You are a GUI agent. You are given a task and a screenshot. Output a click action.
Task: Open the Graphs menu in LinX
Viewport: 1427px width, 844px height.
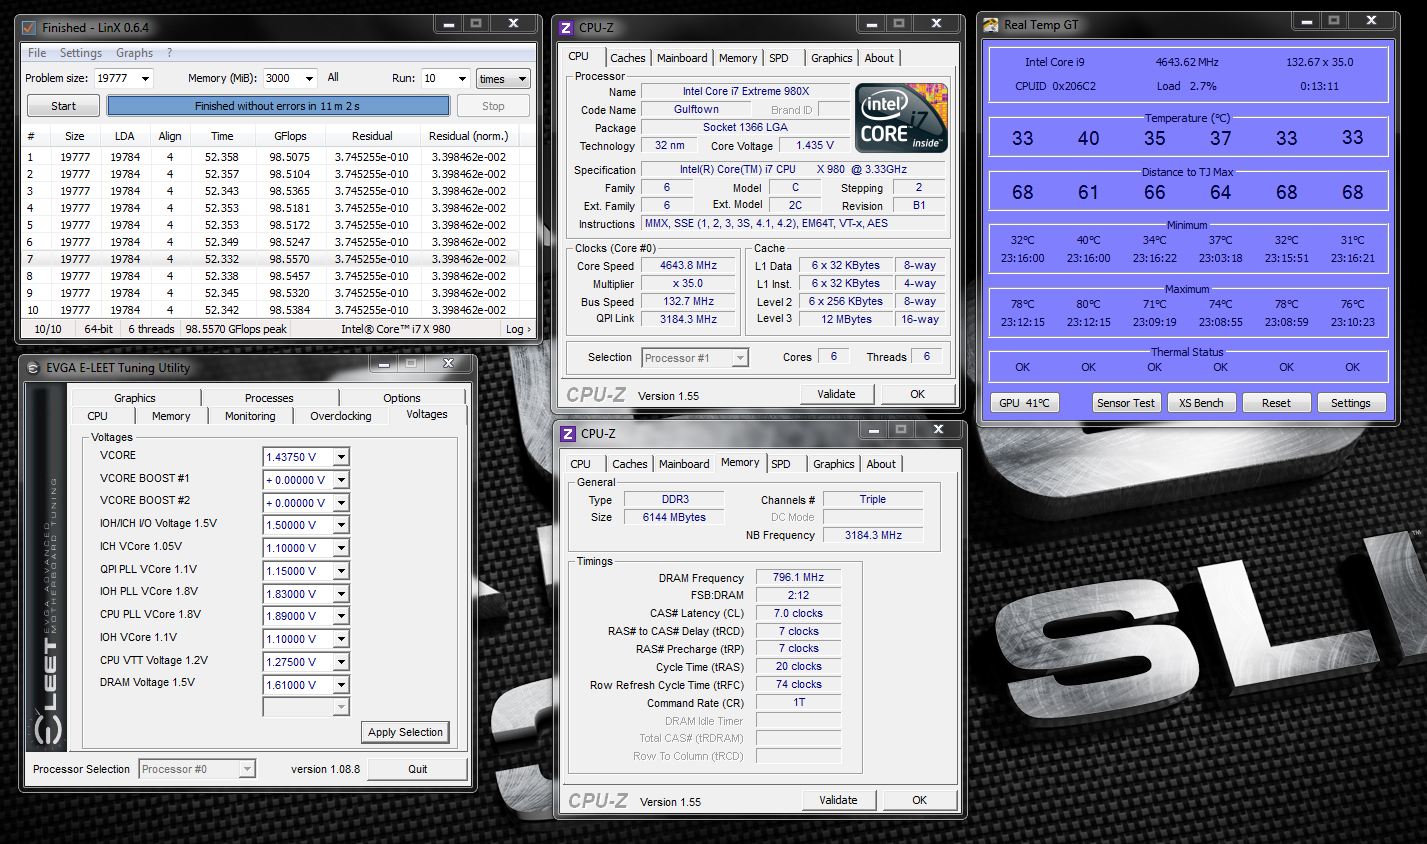pyautogui.click(x=134, y=53)
